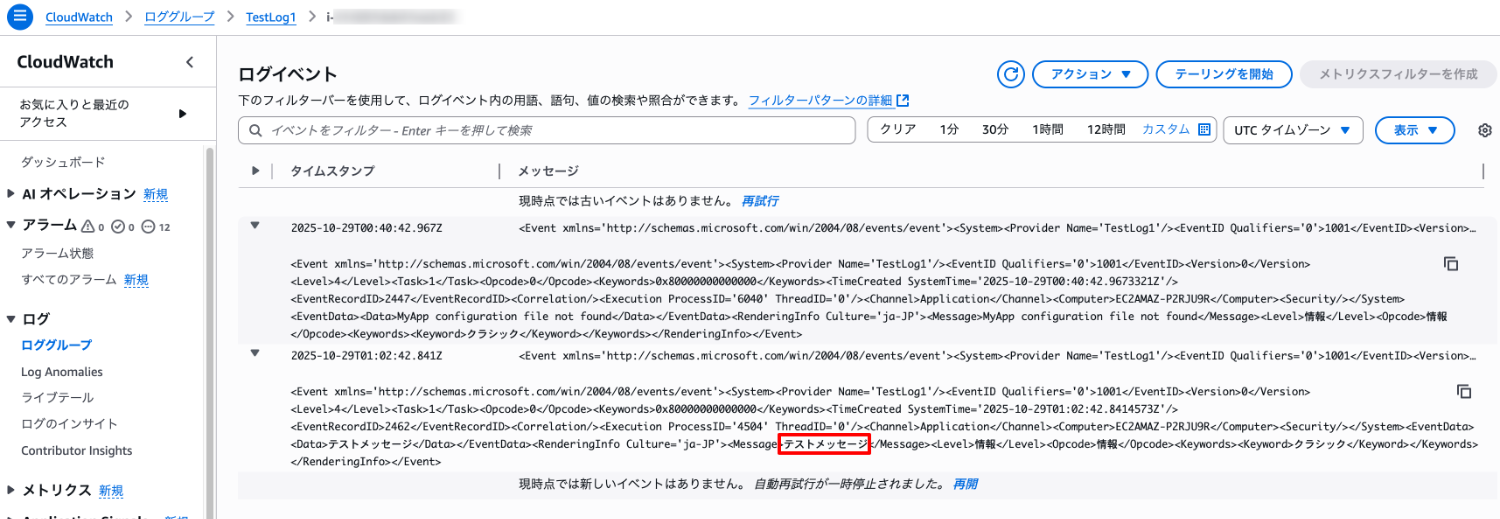Open the custom time range calendar icon

(x=1204, y=130)
